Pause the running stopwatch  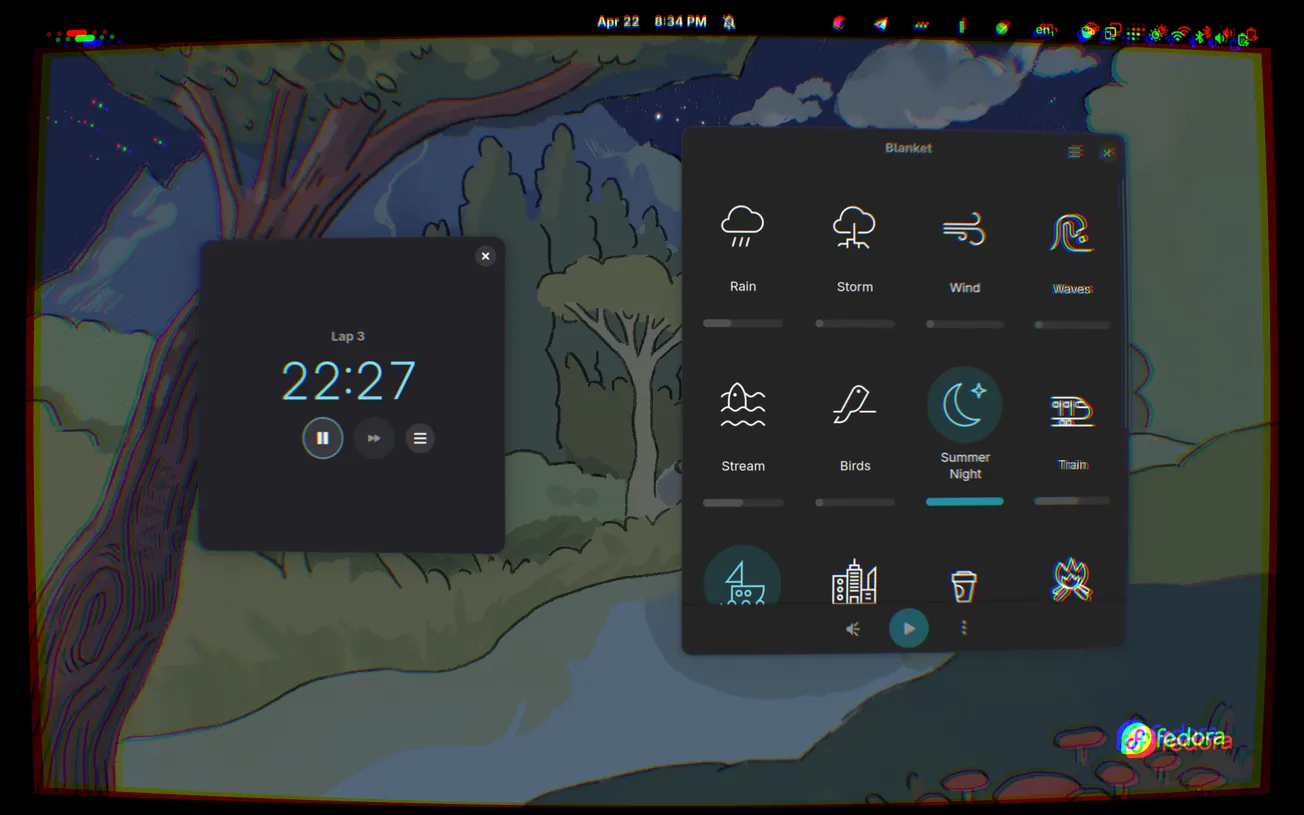coord(322,438)
